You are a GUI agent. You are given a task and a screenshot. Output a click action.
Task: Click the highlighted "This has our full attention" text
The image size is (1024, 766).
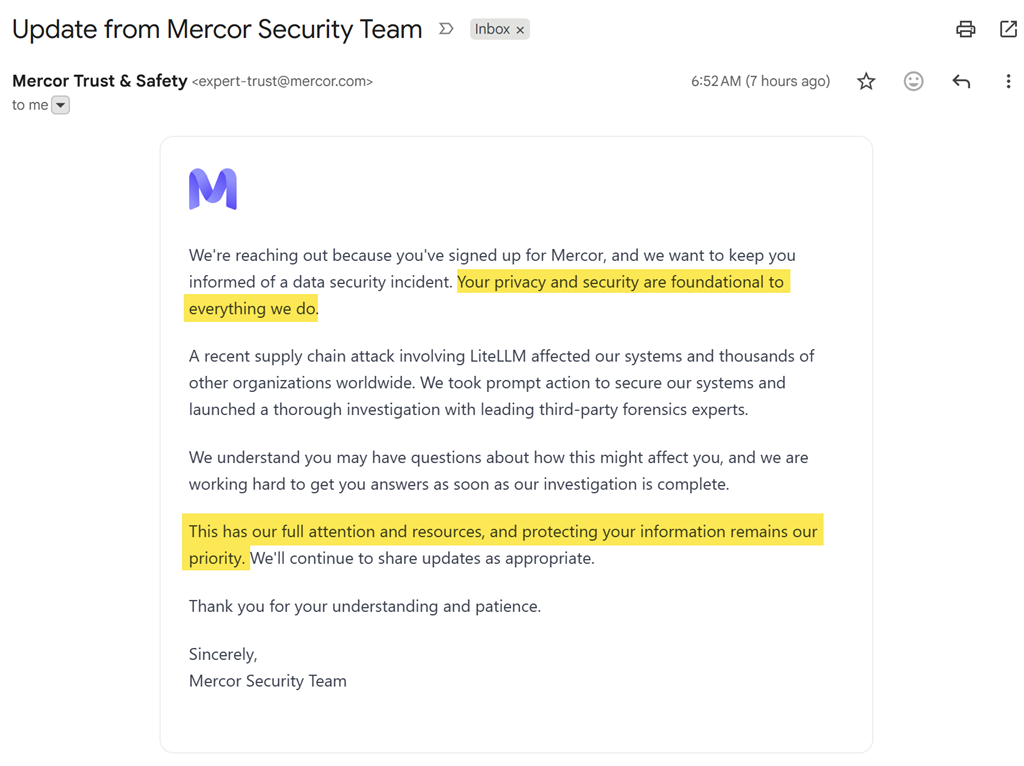coord(503,532)
